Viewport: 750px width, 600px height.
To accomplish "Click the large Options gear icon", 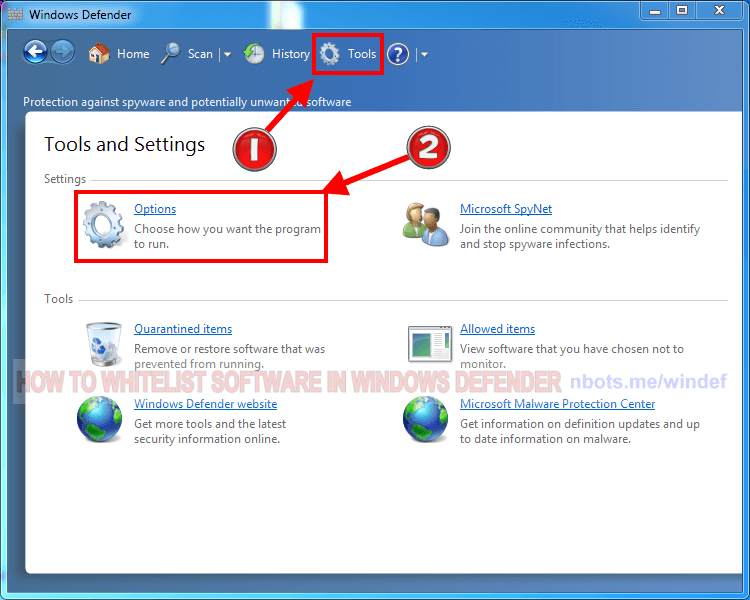I will coord(103,225).
